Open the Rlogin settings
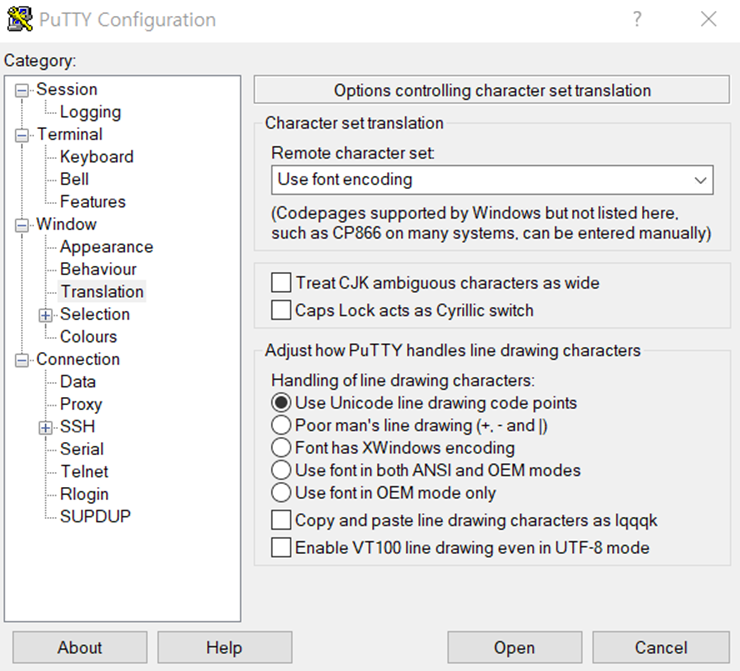The image size is (740, 671). pos(84,494)
